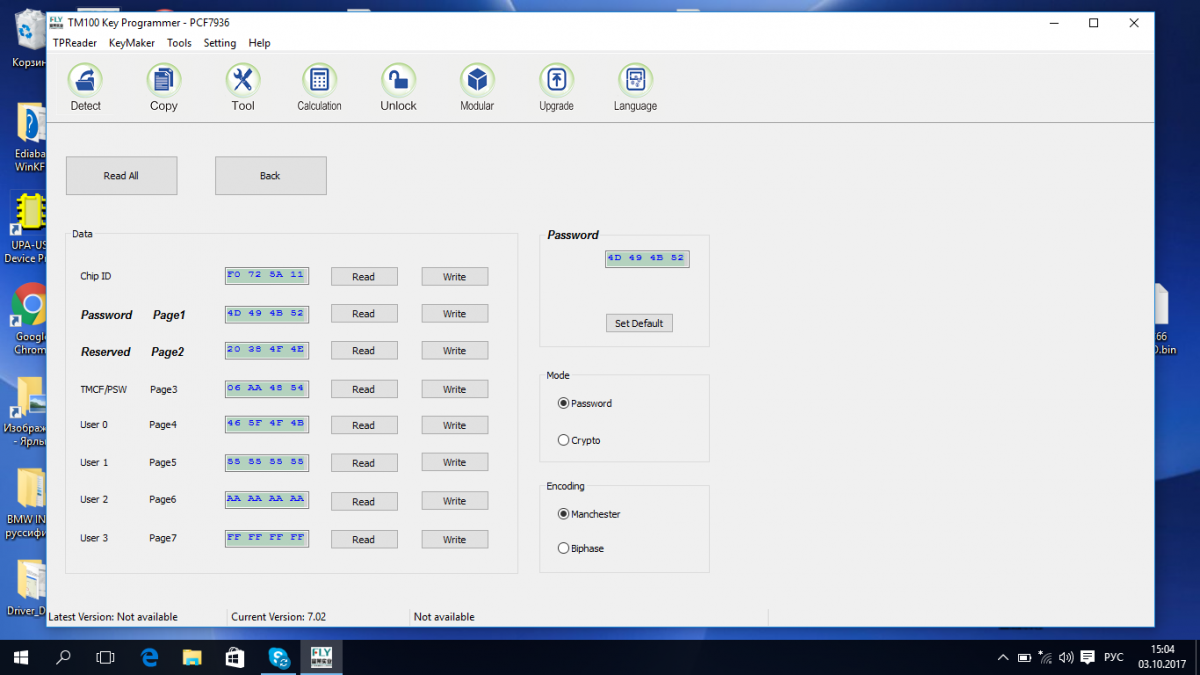Click the Set Default password button

tap(639, 323)
